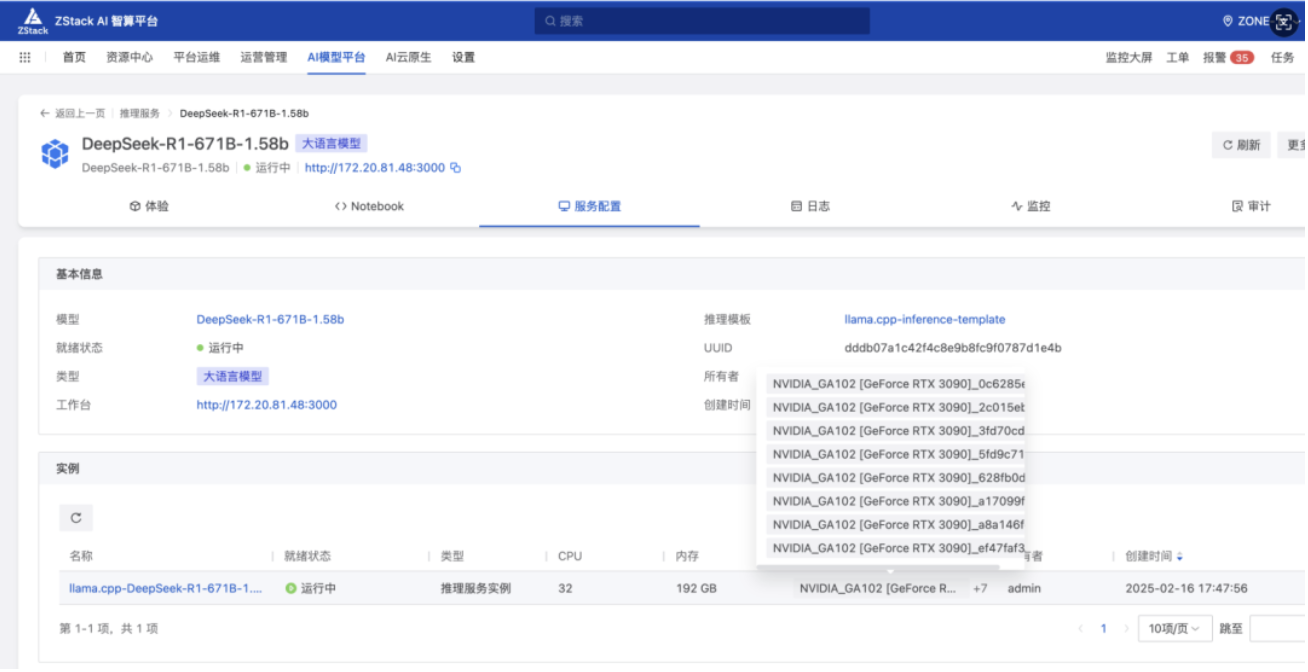Click the copy URL icon beside the address

click(455, 168)
